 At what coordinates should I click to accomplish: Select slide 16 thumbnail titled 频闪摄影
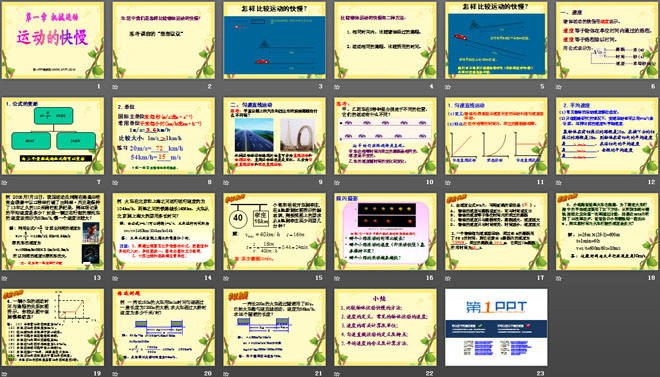point(385,231)
